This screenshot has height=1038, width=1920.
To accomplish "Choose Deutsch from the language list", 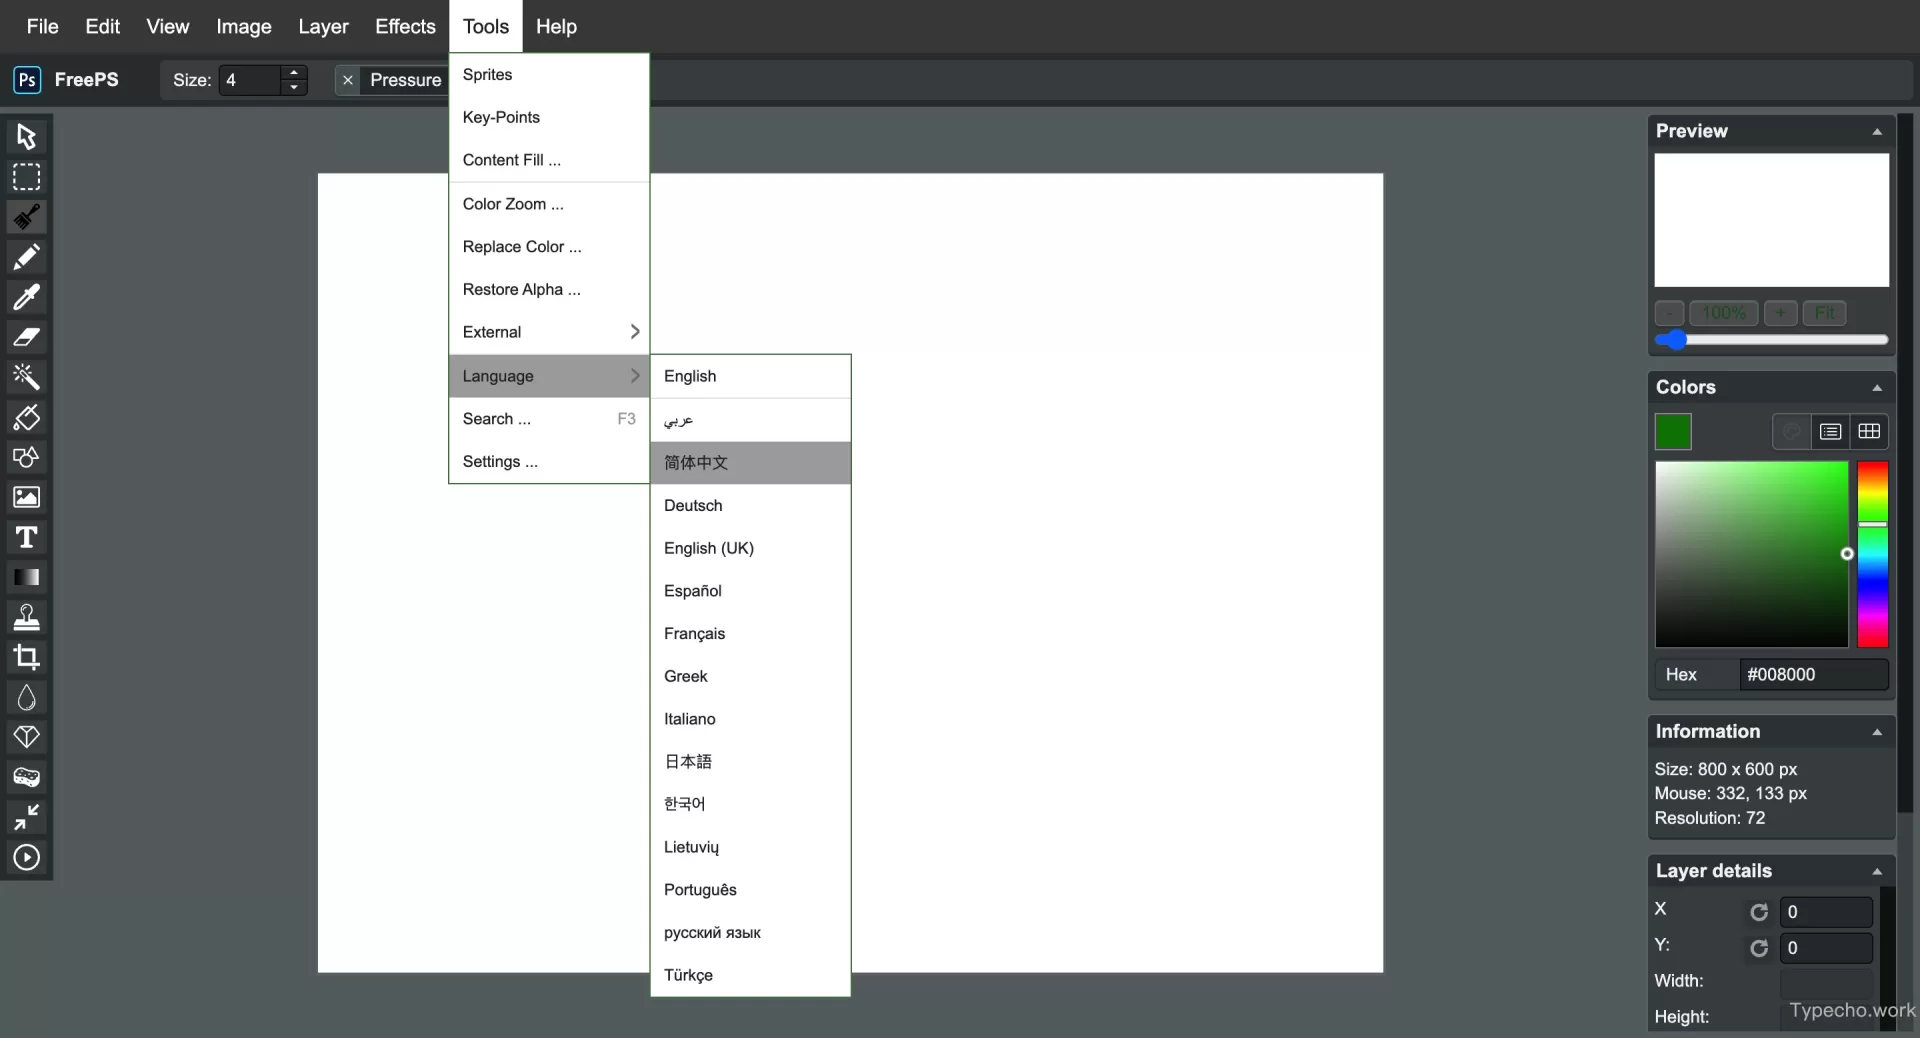I will 693,506.
